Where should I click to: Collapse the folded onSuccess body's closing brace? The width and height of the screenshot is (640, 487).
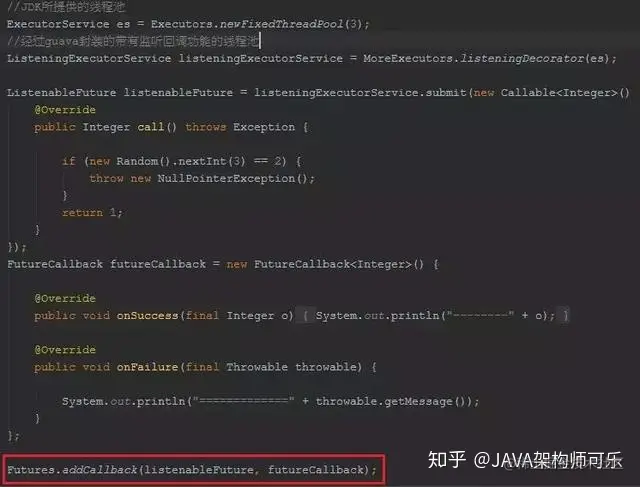pyautogui.click(x=565, y=316)
